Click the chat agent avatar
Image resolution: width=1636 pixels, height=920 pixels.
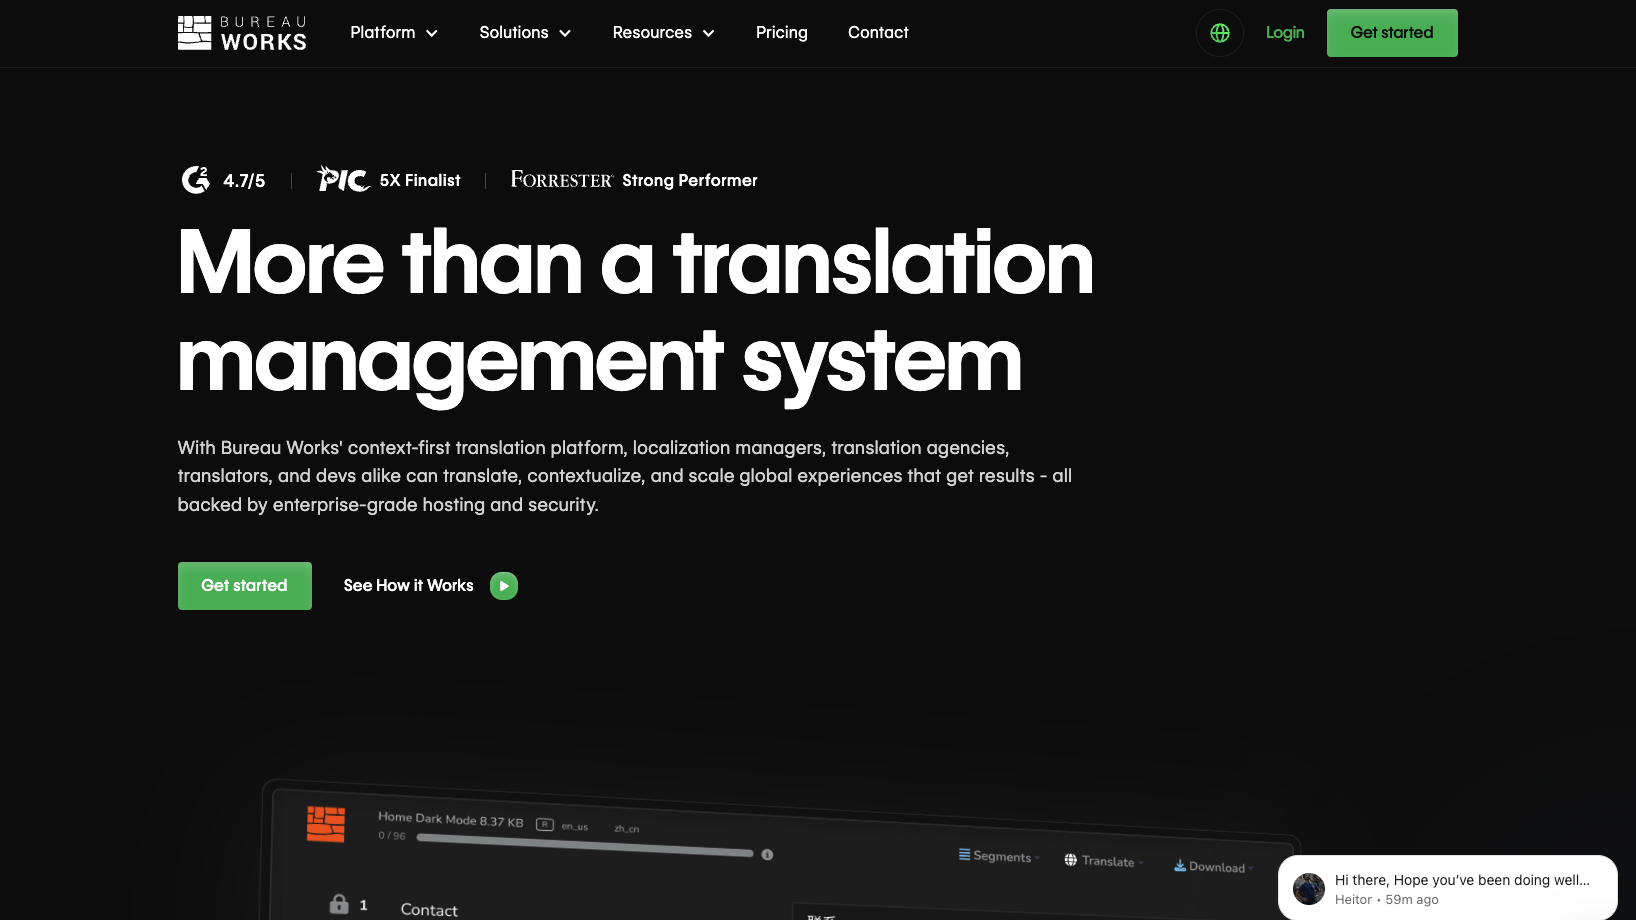[x=1308, y=888]
